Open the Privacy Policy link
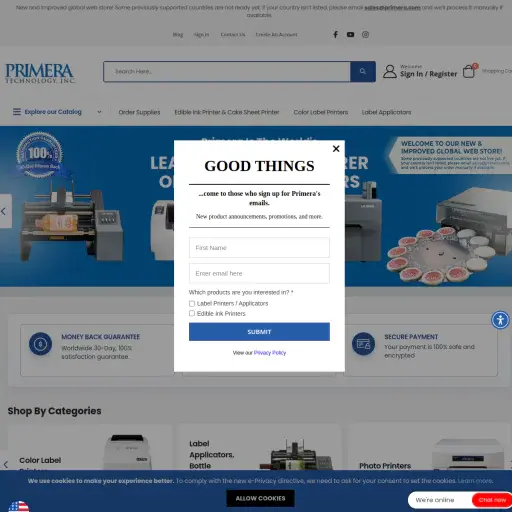The image size is (512, 512). [270, 353]
